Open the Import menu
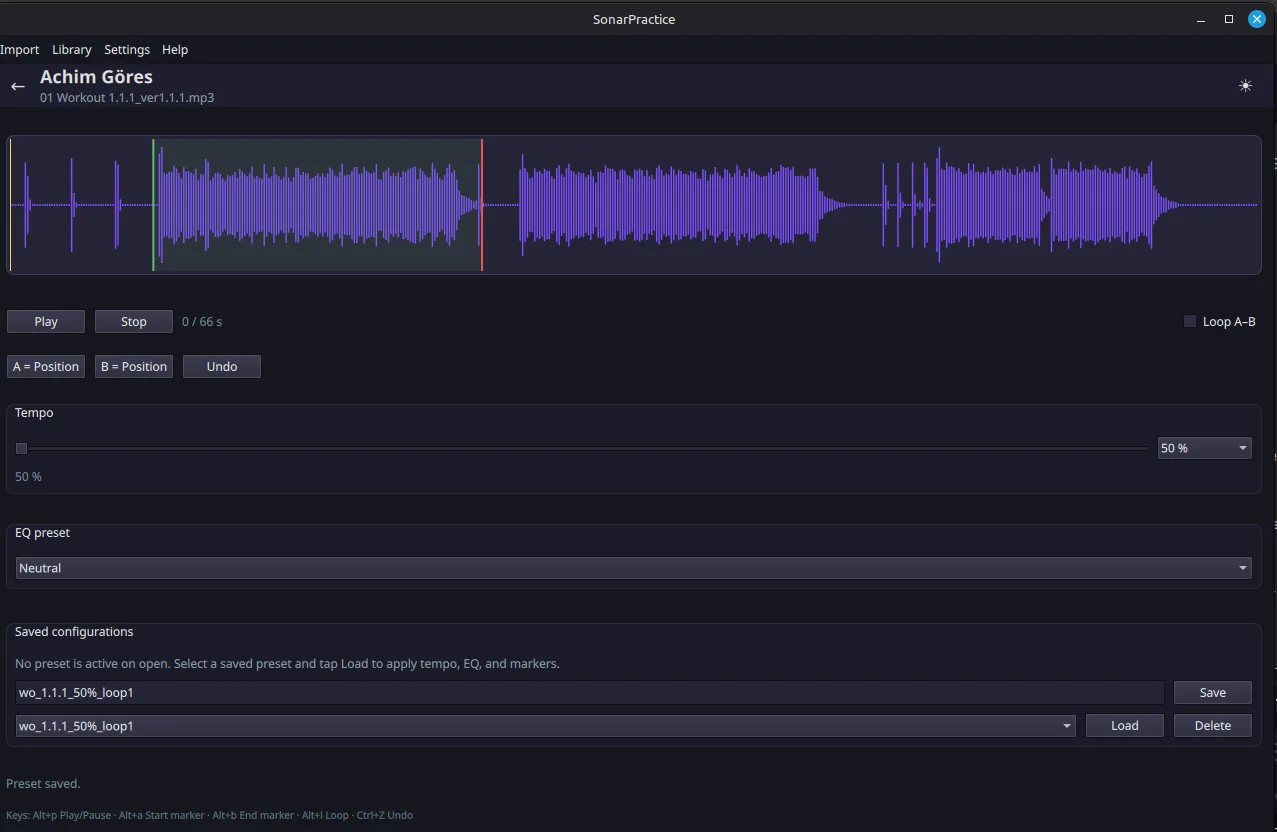The width and height of the screenshot is (1277, 832). pyautogui.click(x=20, y=49)
